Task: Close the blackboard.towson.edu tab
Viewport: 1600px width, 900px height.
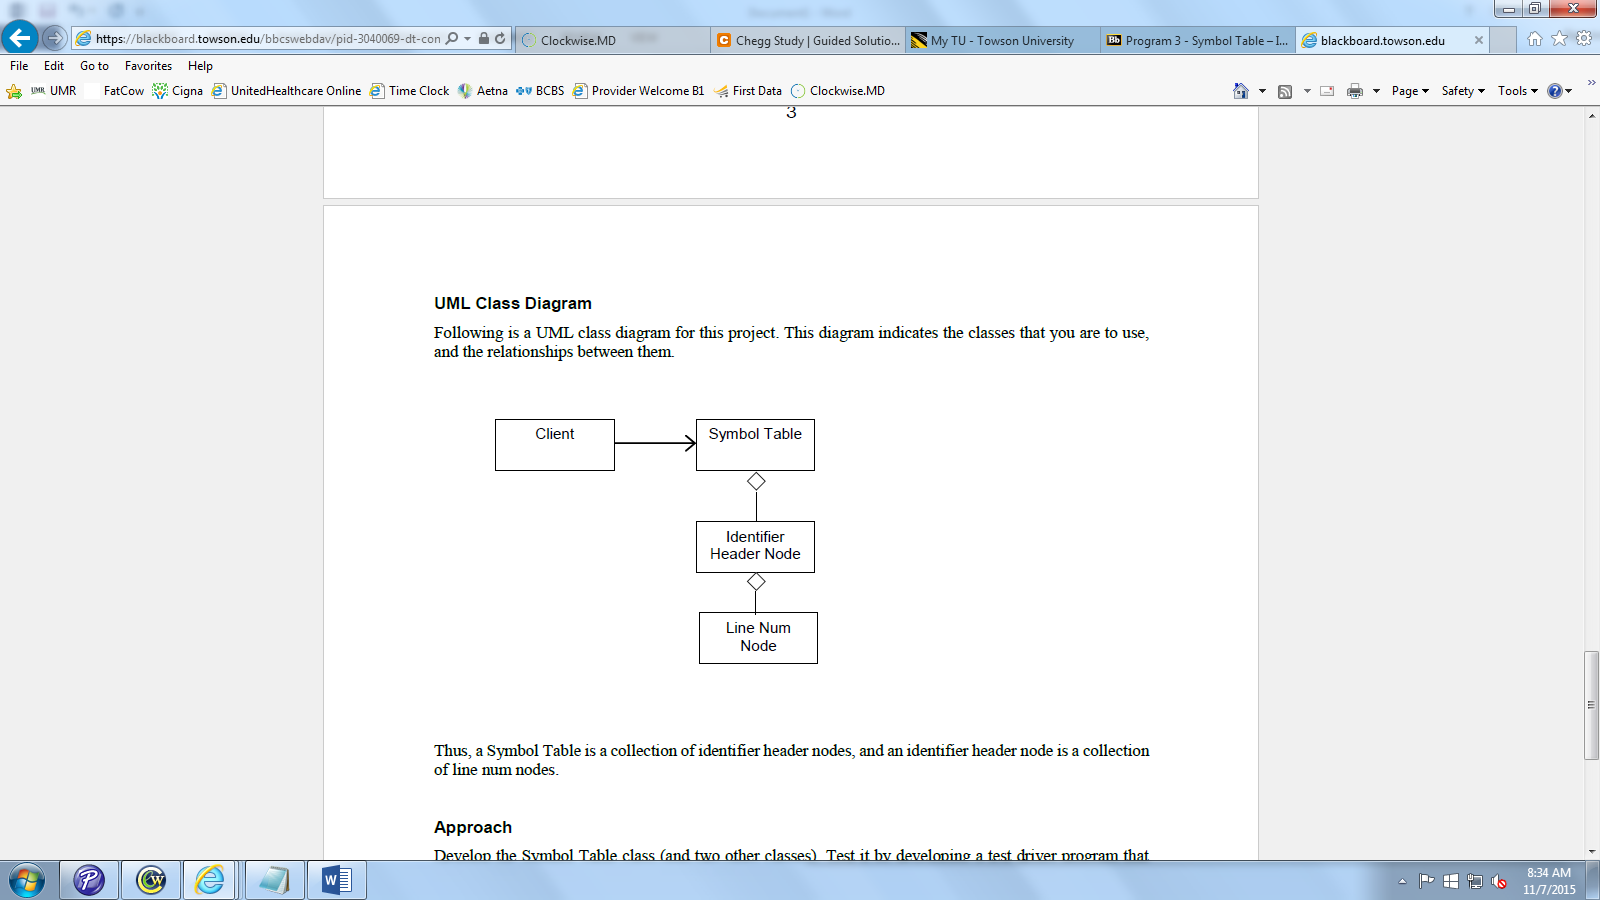Action: [1478, 41]
